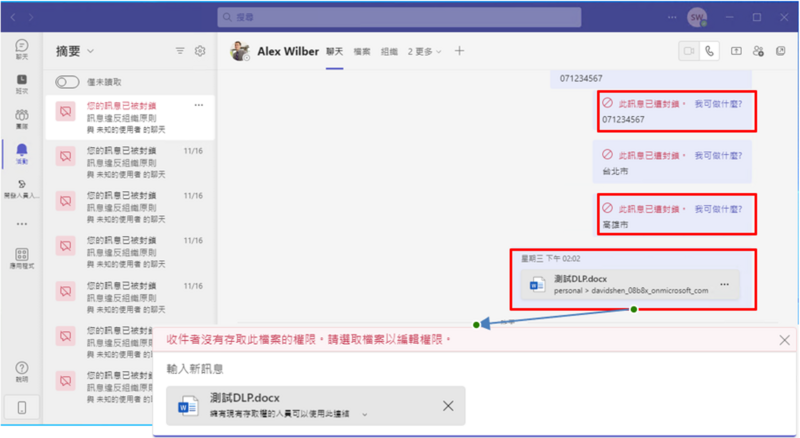Open the Developer Portal (開發人員入...) app icon

[21, 188]
